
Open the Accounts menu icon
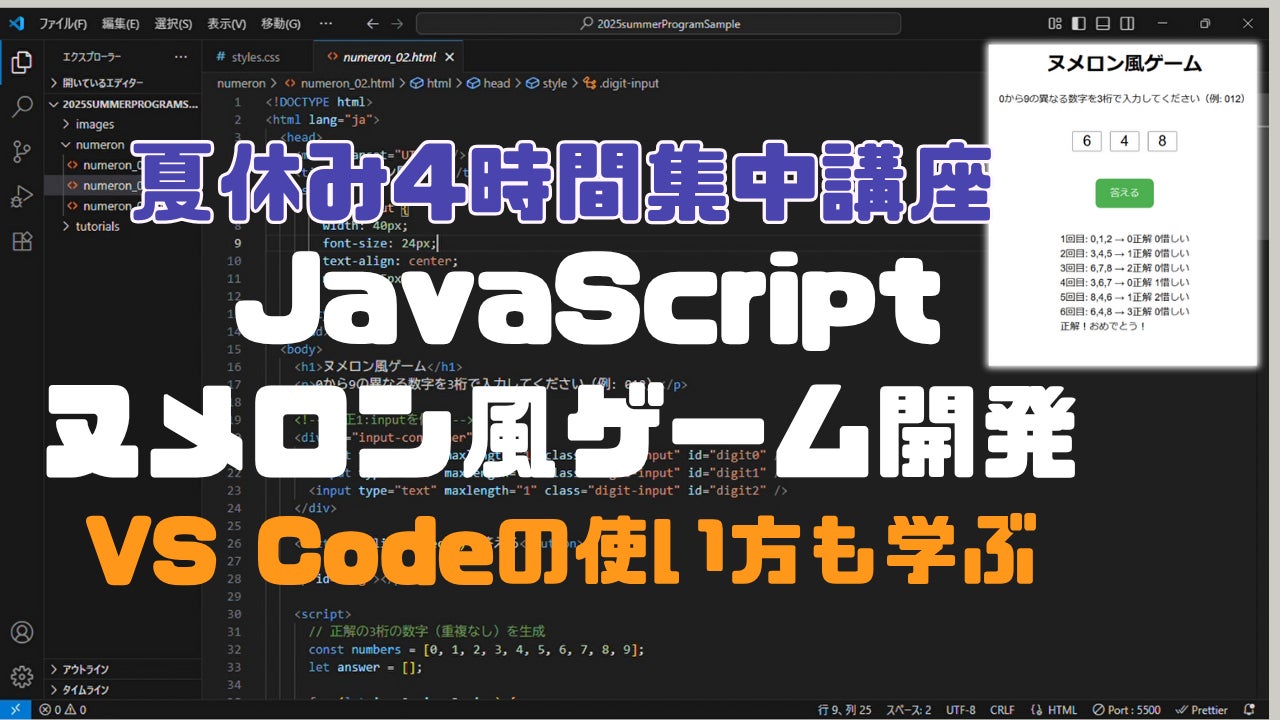coord(21,633)
